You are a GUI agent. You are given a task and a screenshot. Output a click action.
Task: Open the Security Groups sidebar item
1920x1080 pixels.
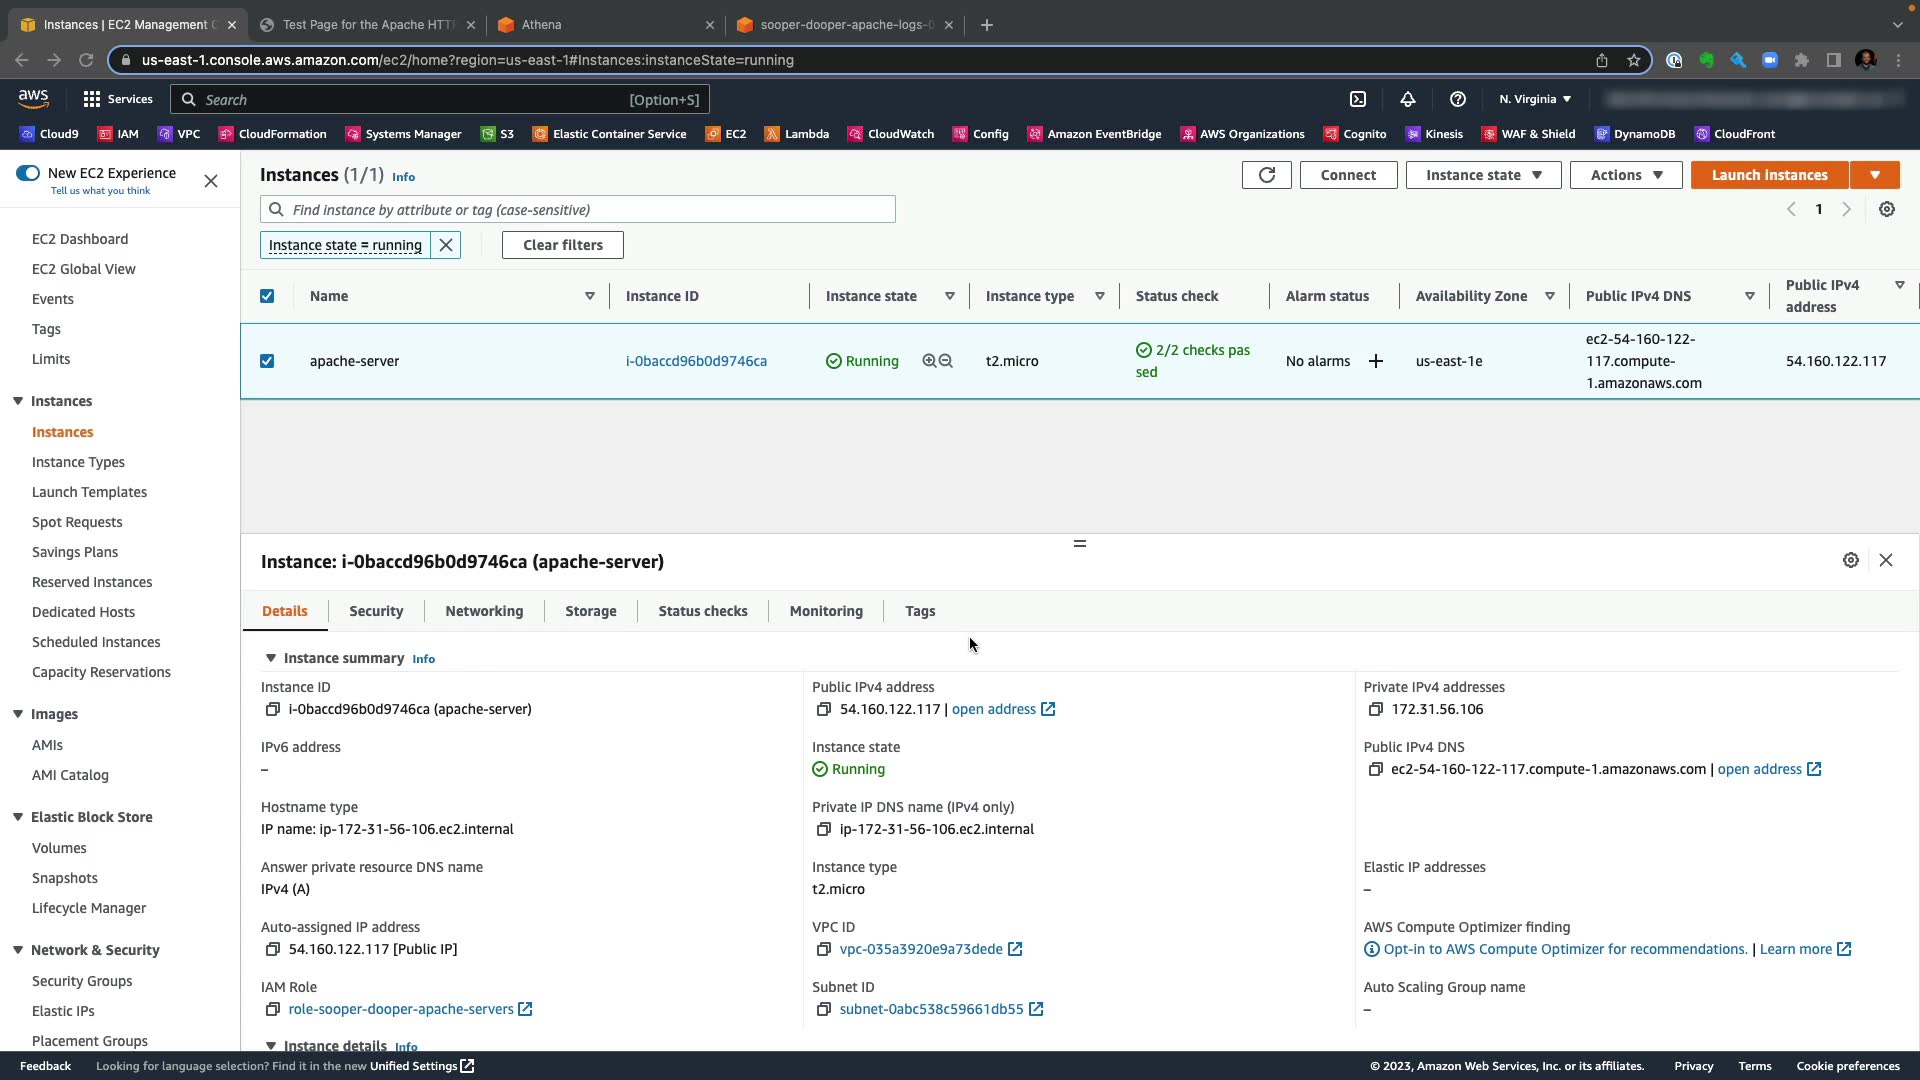(82, 981)
